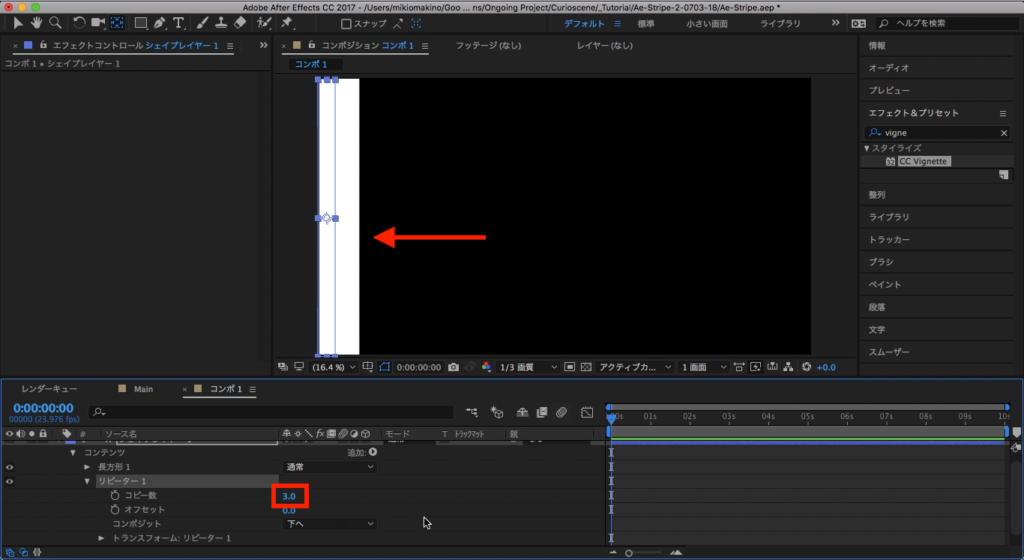Select the Eraser tool
1024x560 pixels.
(240, 22)
